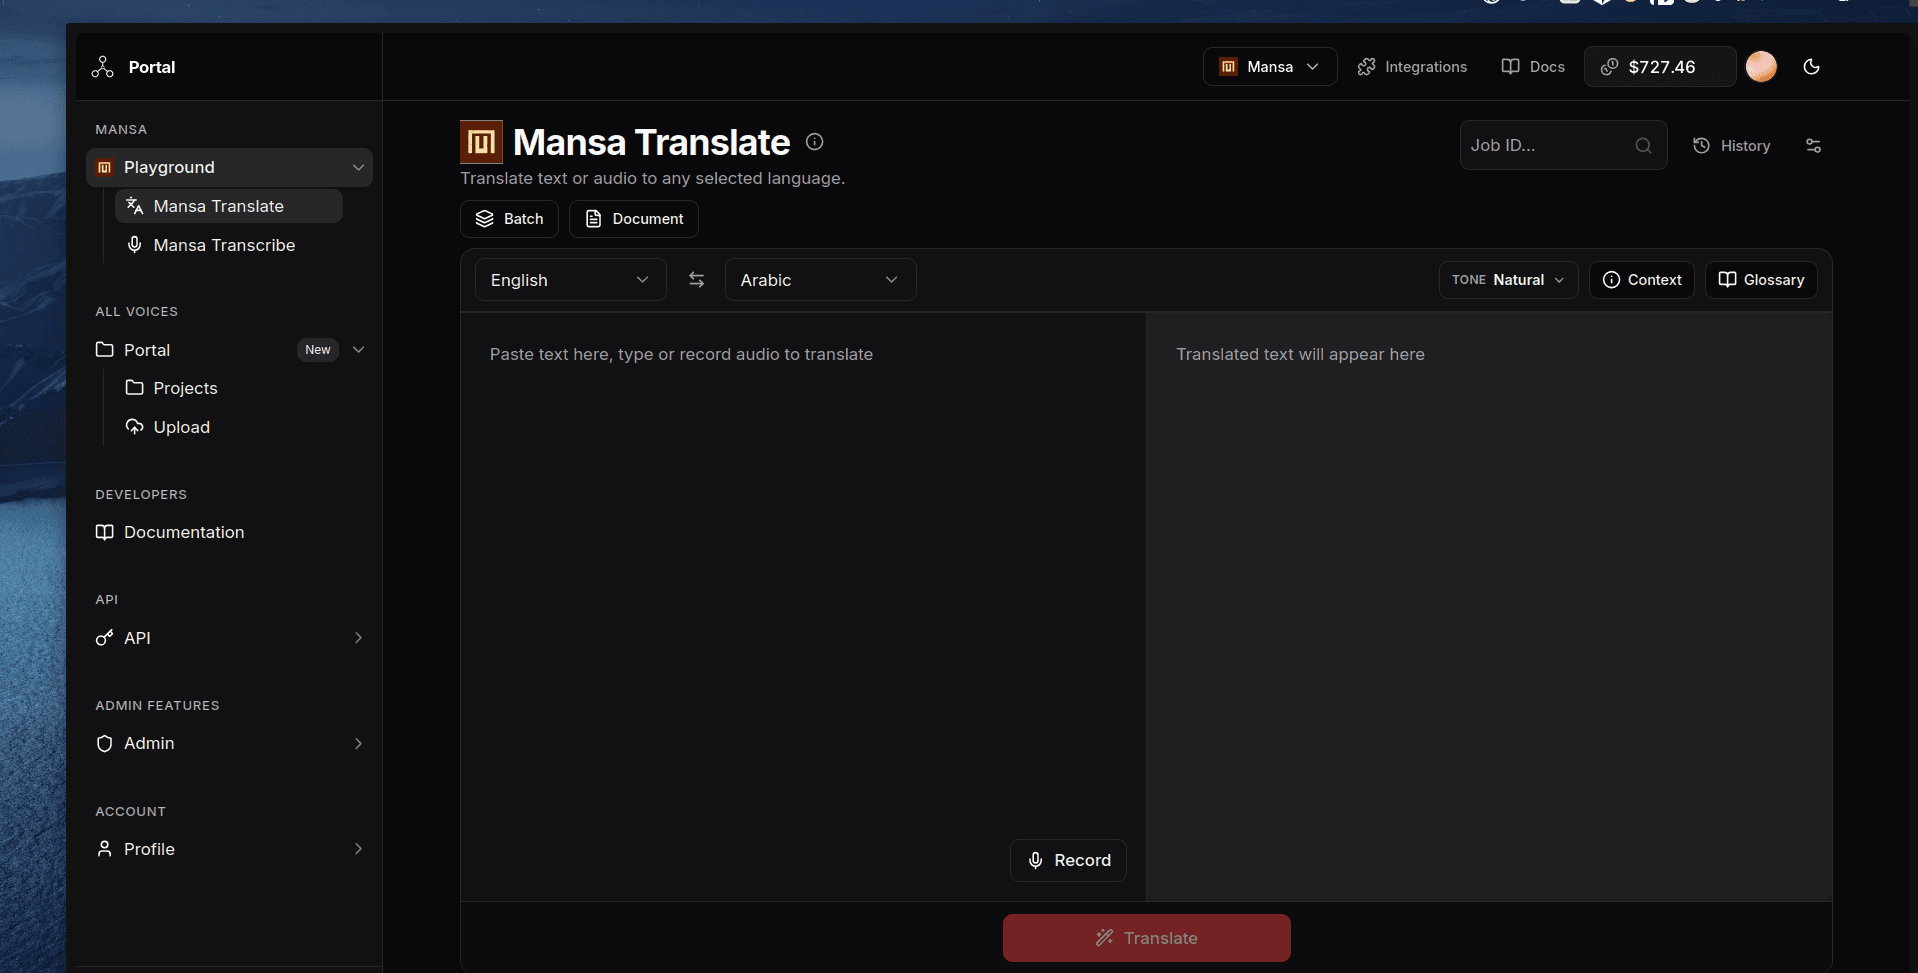Open the Tone Natural dropdown
The width and height of the screenshot is (1918, 973).
pyautogui.click(x=1508, y=280)
